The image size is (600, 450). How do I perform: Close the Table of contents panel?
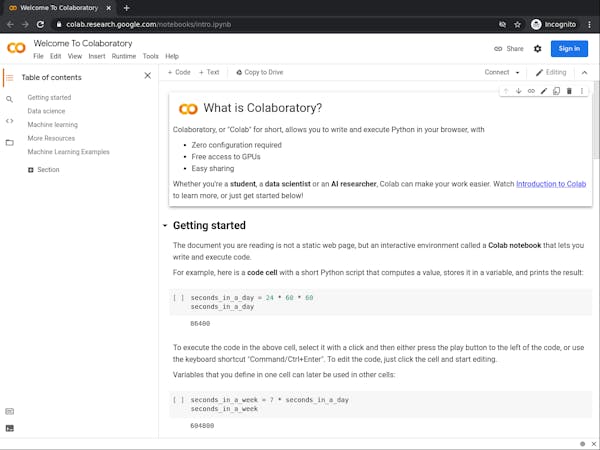(147, 76)
